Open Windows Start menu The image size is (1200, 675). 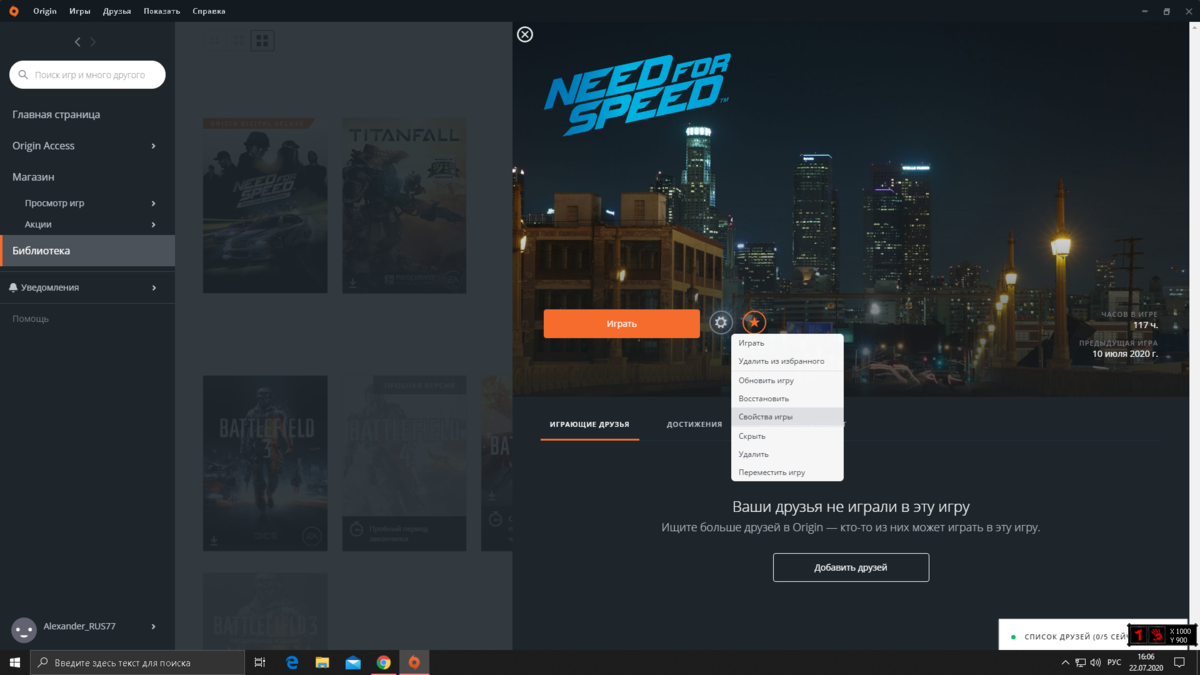15,662
